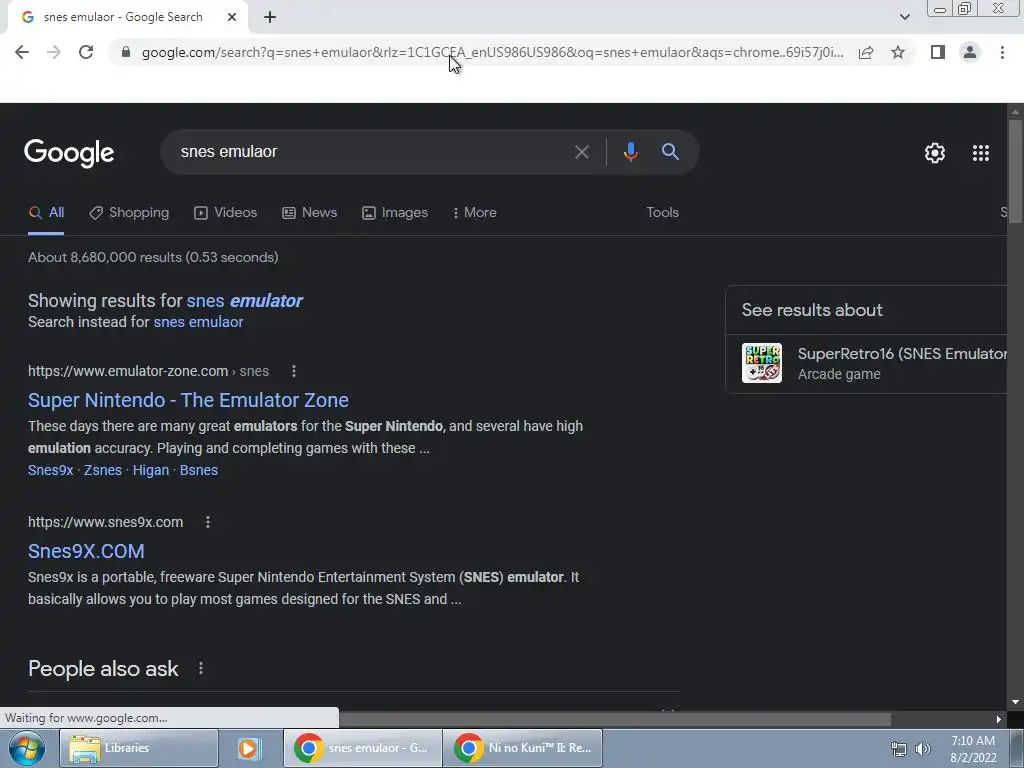The image size is (1024, 768).
Task: Click the volume speaker tray icon
Action: (923, 749)
